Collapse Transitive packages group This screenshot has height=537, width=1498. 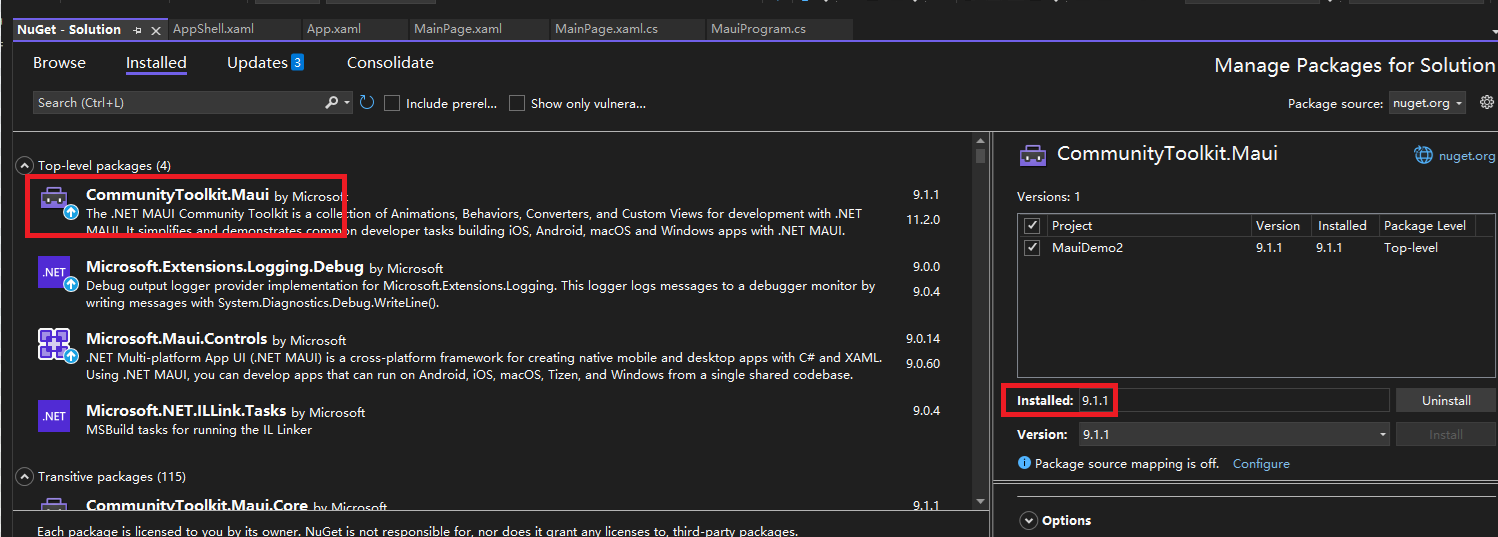(x=23, y=477)
